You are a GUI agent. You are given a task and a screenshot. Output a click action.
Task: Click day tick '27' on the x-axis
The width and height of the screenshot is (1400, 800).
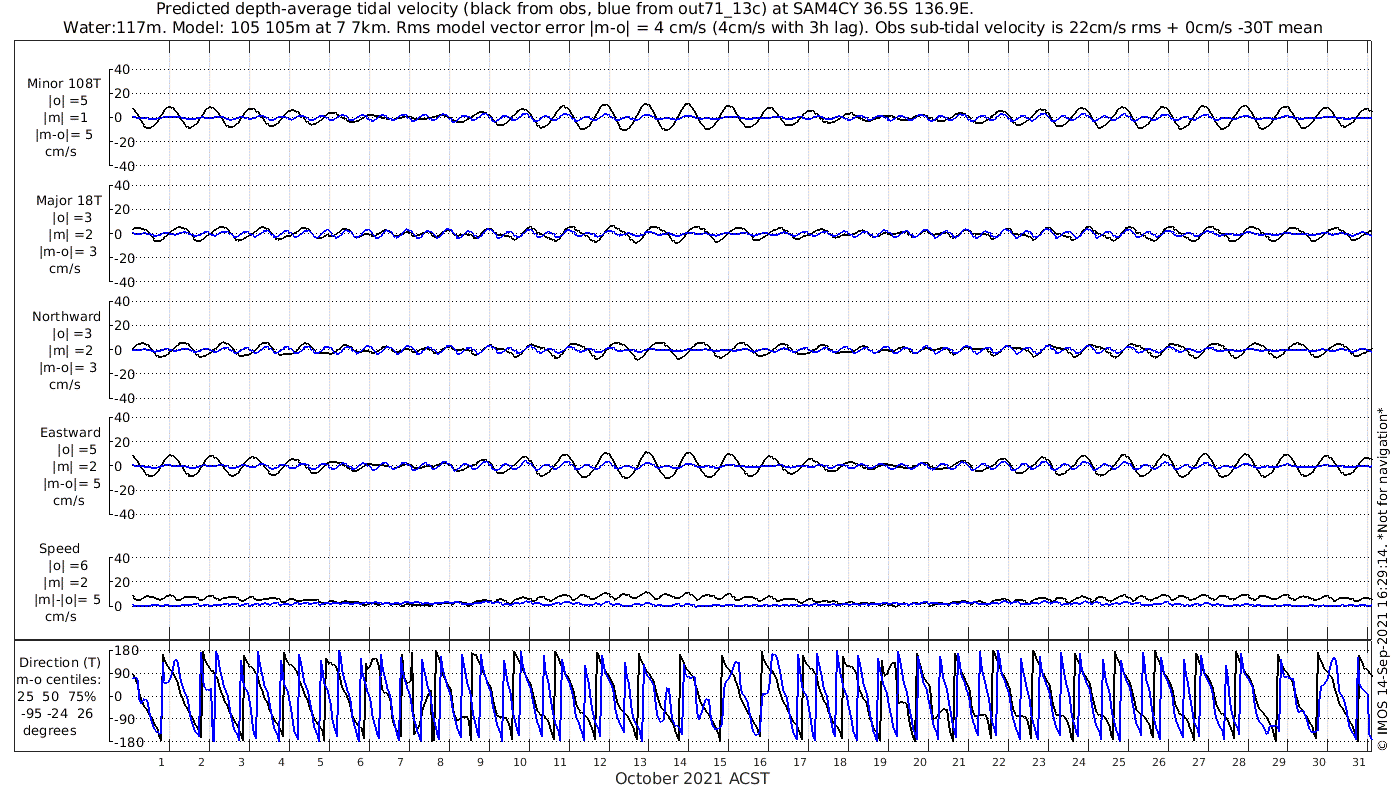point(1198,762)
